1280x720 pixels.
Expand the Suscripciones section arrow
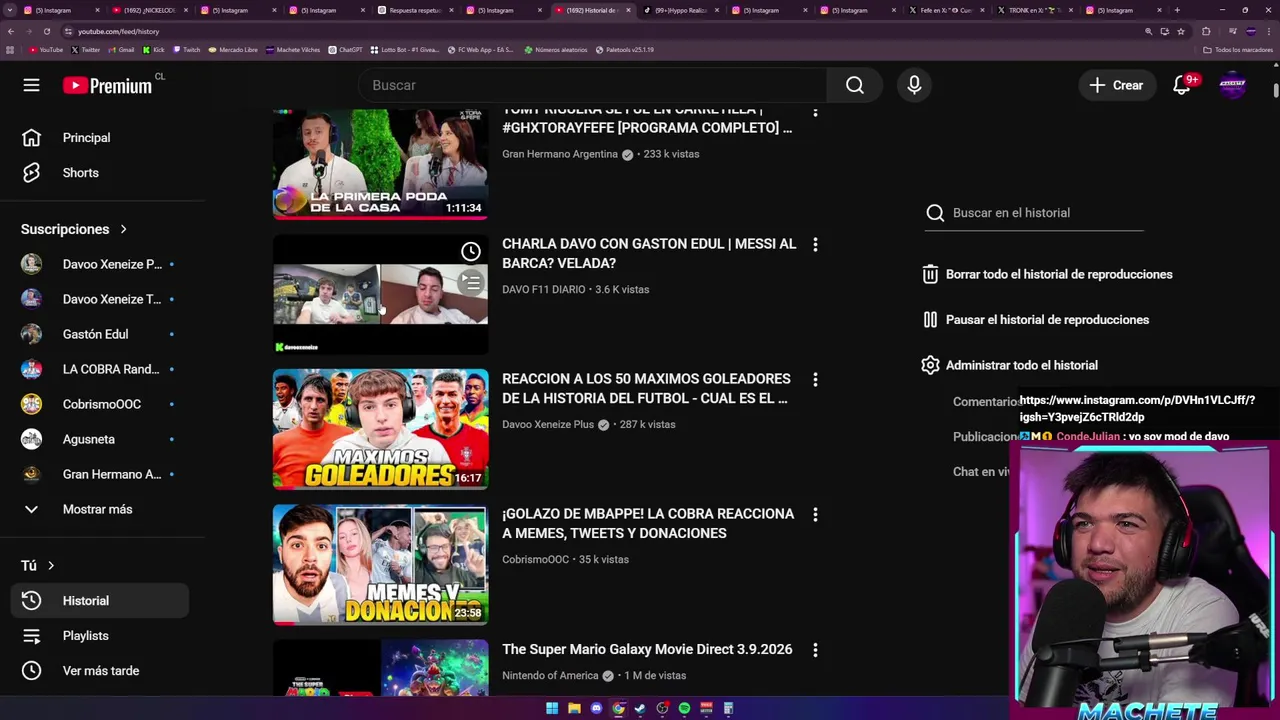[123, 229]
